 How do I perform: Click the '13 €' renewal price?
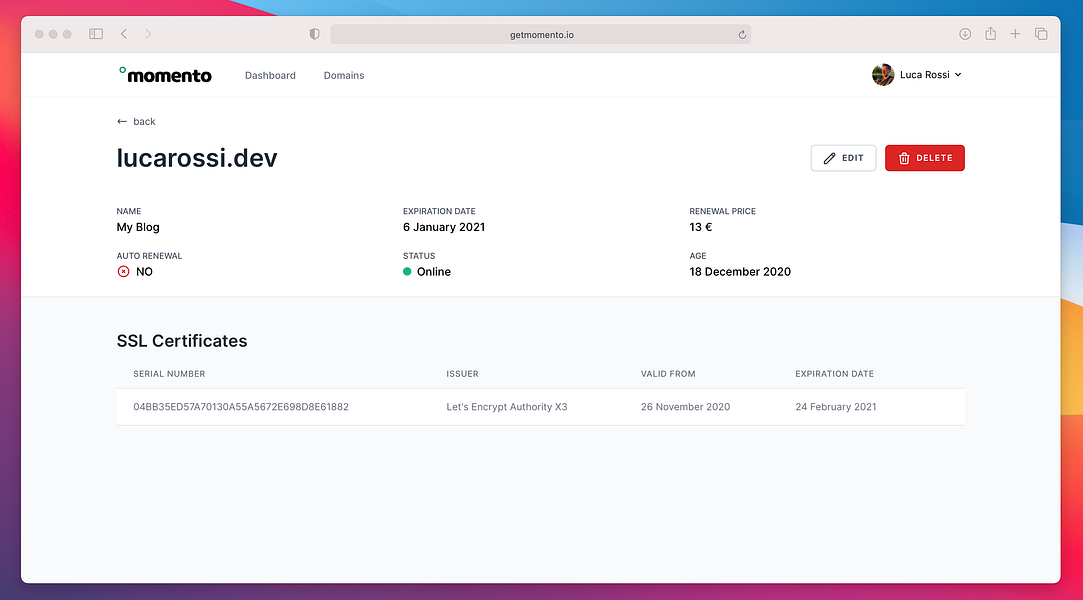(700, 227)
